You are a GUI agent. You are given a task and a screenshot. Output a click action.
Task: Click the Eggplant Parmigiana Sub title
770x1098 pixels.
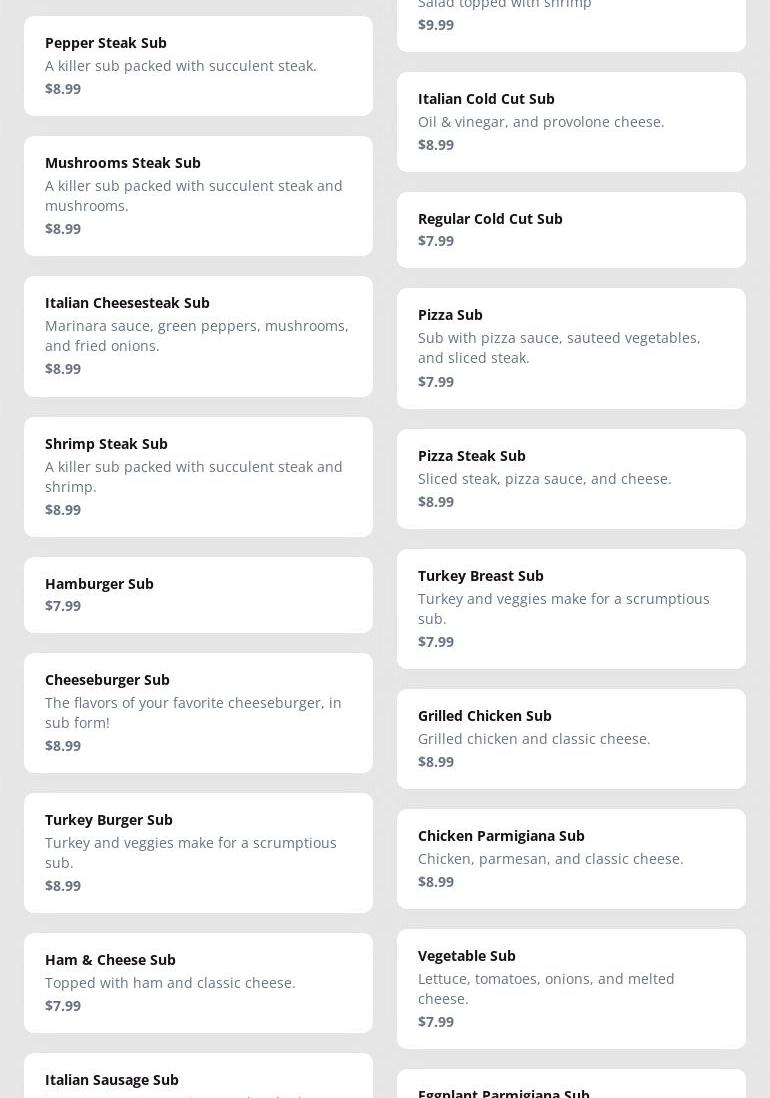pyautogui.click(x=504, y=1091)
